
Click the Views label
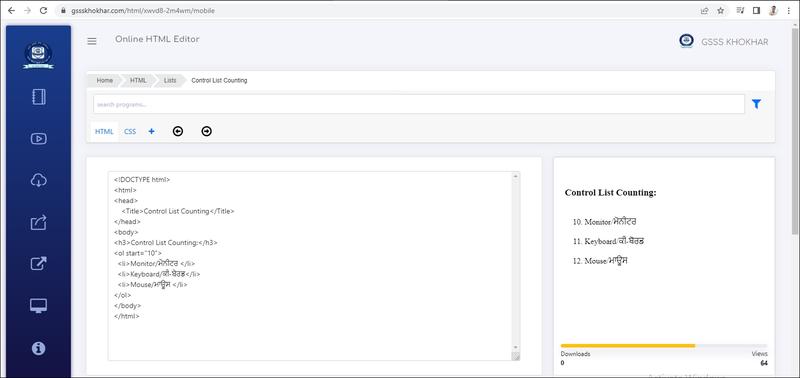[759, 354]
